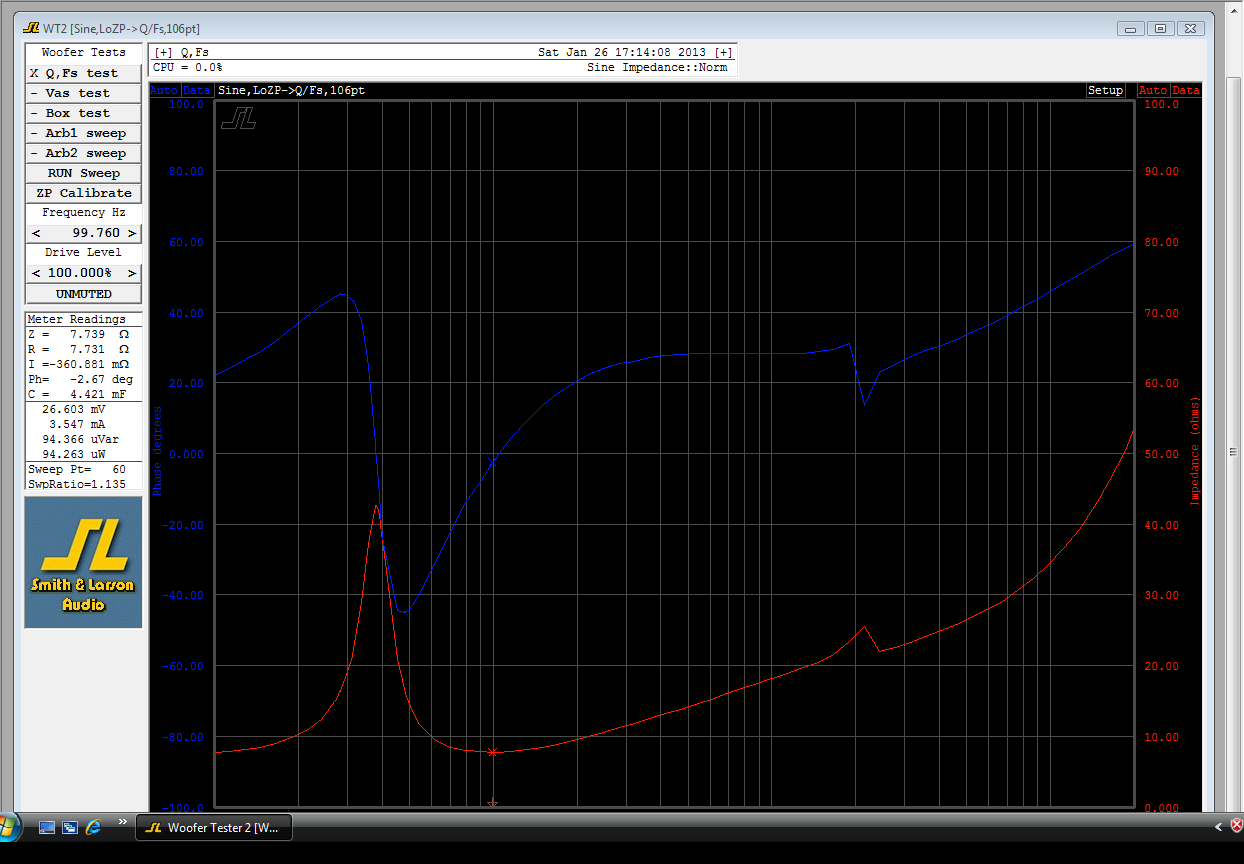The width and height of the screenshot is (1244, 864).
Task: Toggle blue Data for the phase trace
Action: coord(197,90)
